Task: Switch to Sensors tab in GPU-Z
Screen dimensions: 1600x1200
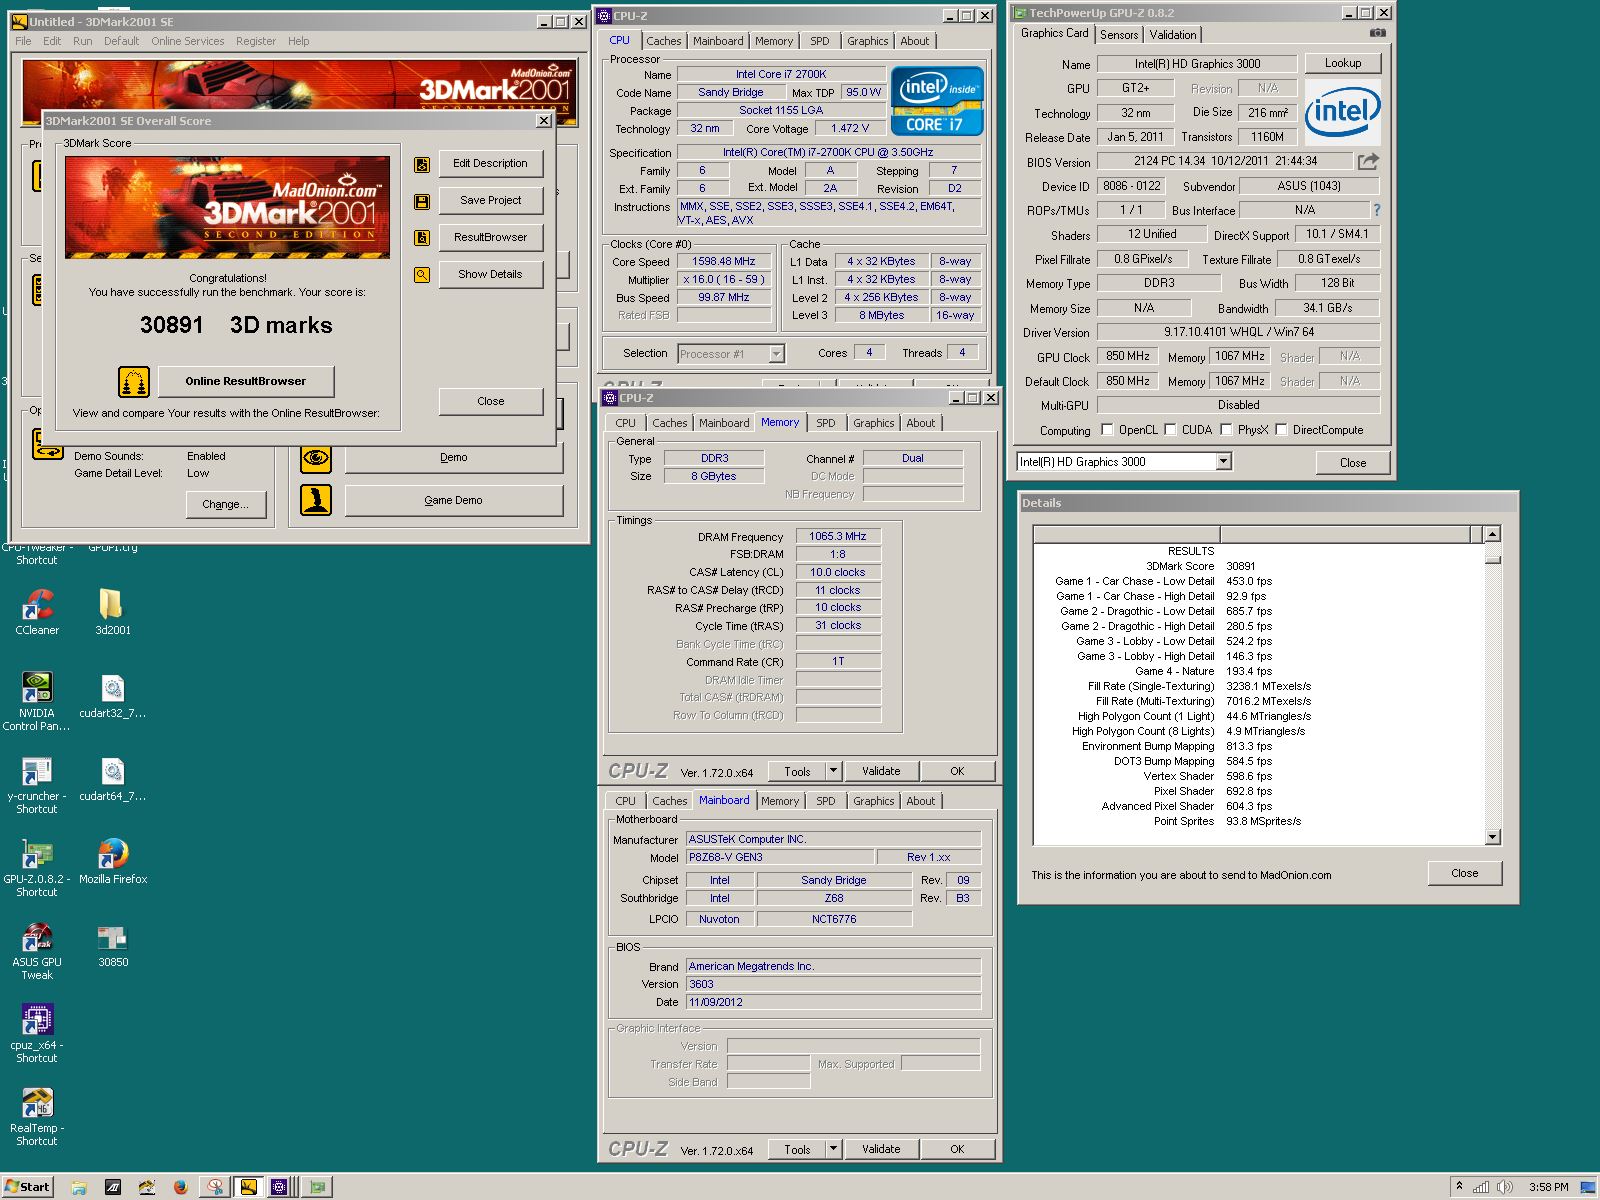Action: 1119,34
